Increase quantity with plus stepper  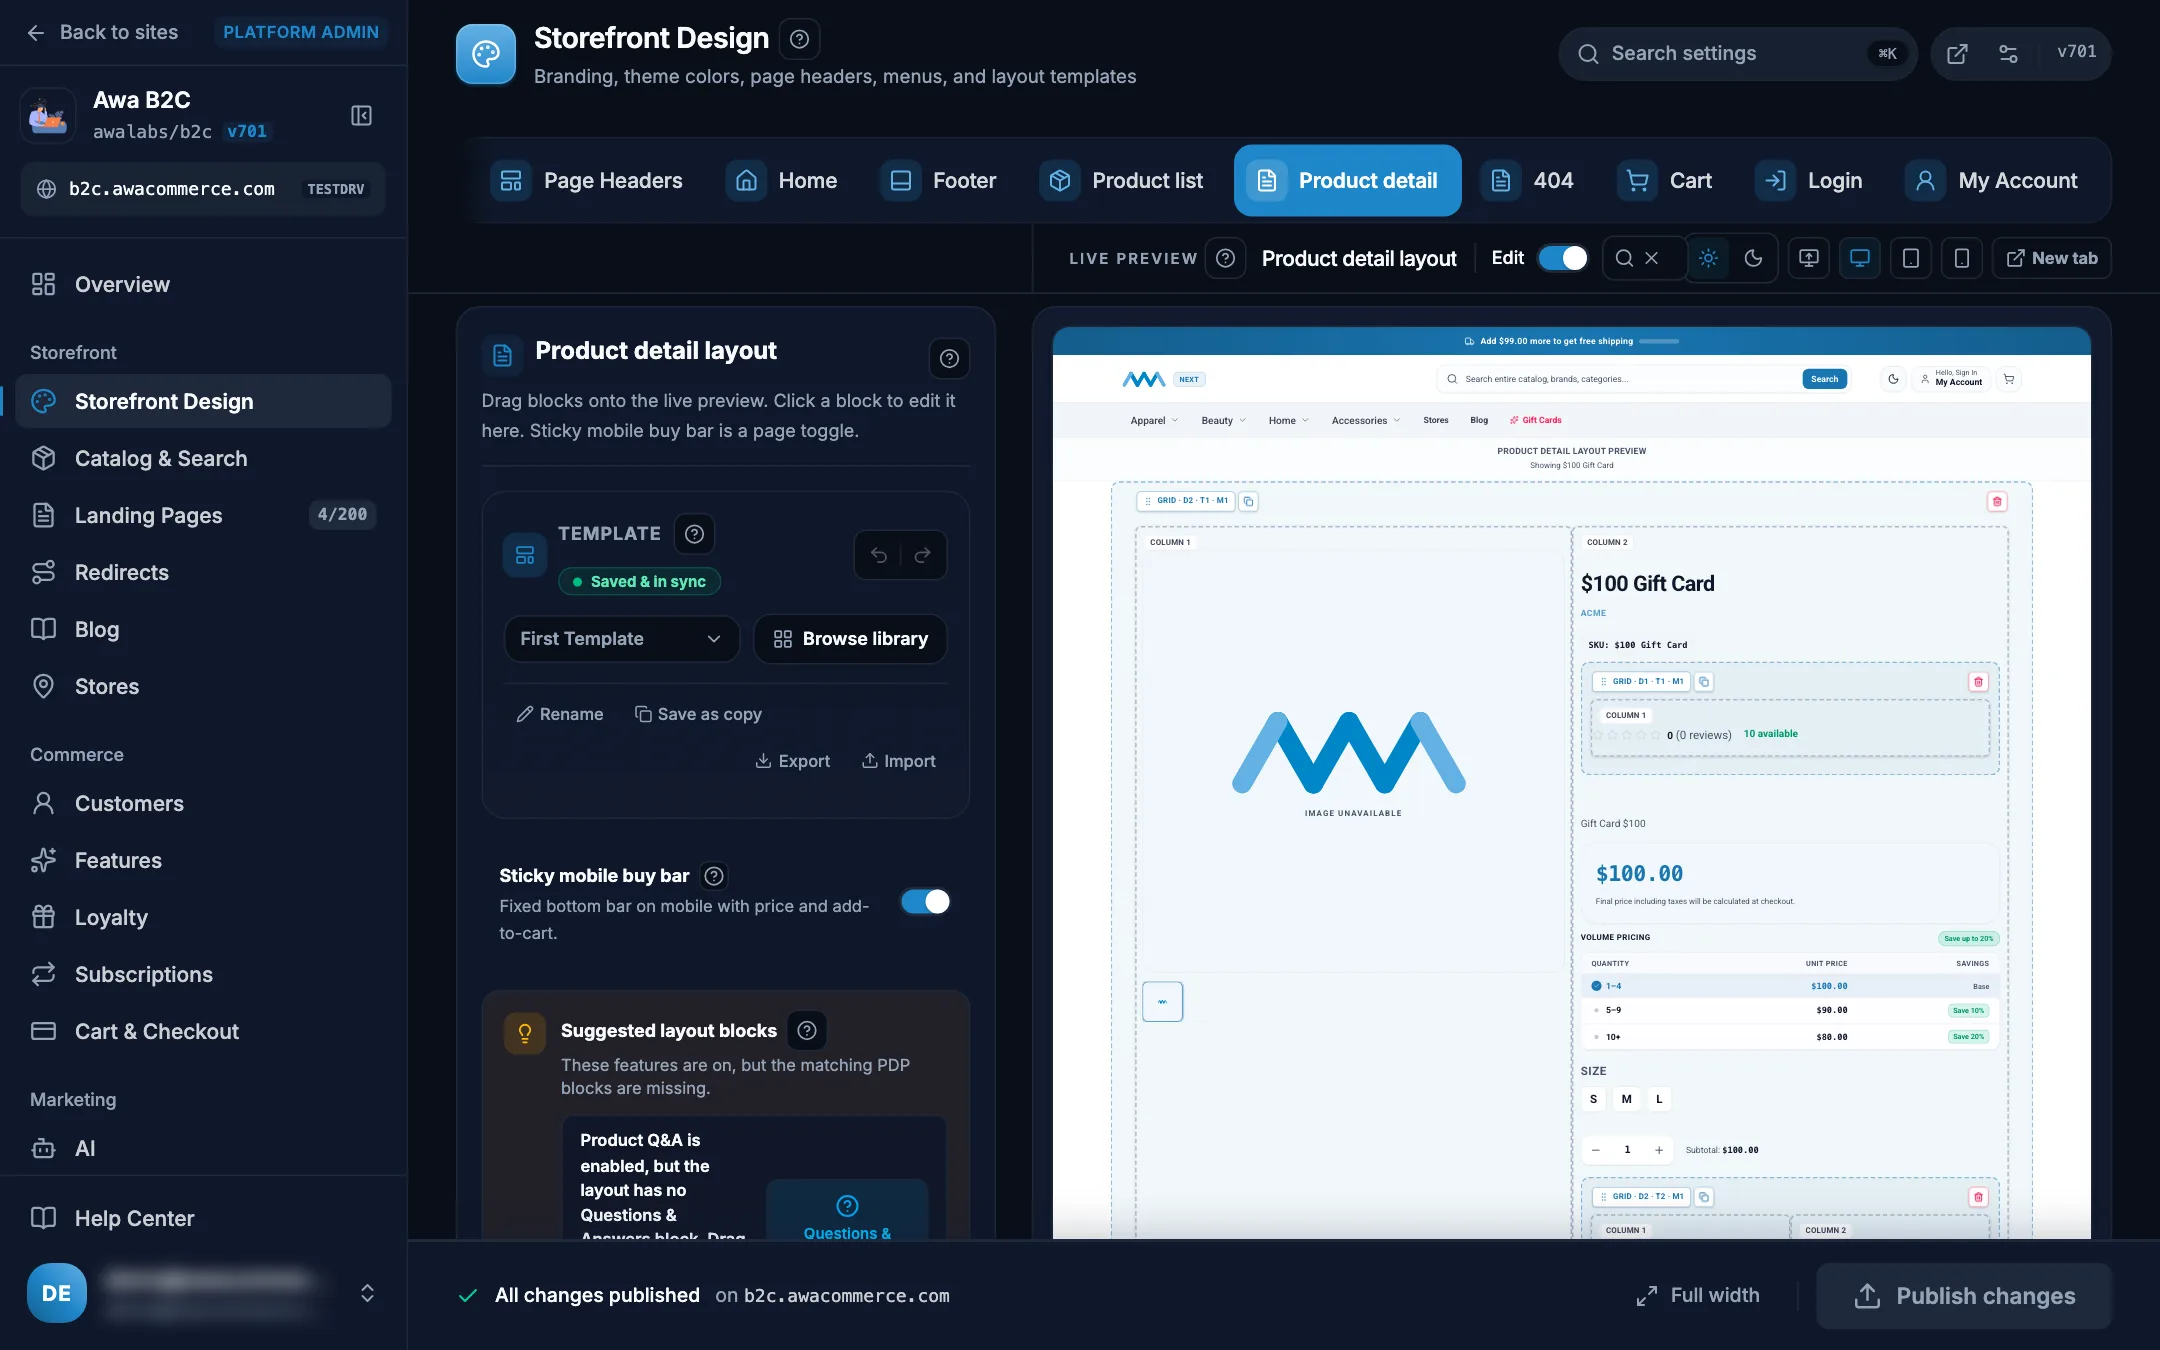coord(1659,1150)
